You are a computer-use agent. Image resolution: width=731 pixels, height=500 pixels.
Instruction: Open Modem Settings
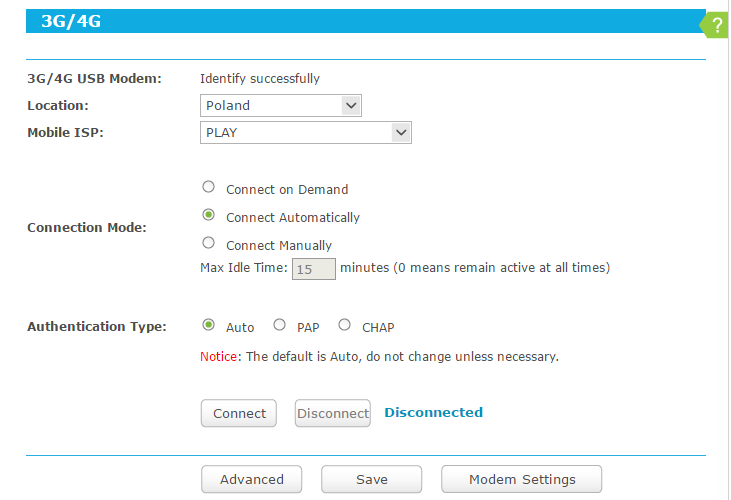tap(521, 480)
